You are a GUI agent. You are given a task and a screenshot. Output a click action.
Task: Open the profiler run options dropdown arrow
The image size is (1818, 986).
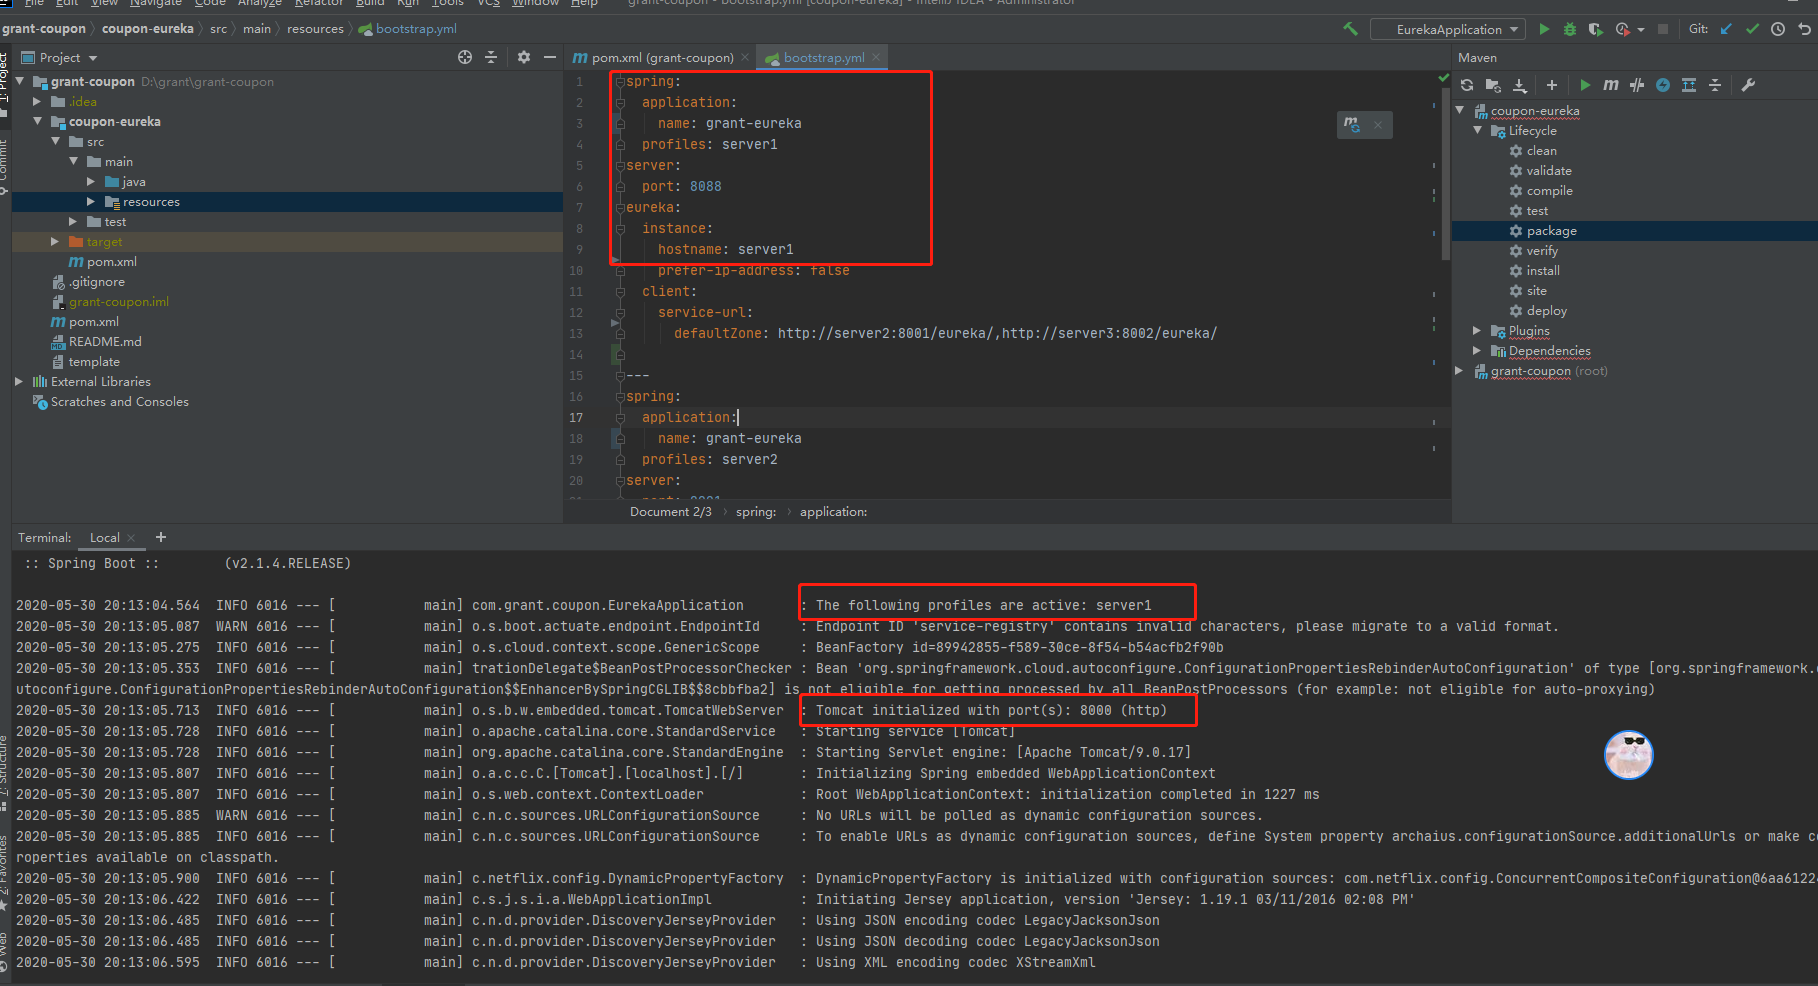(x=1641, y=30)
